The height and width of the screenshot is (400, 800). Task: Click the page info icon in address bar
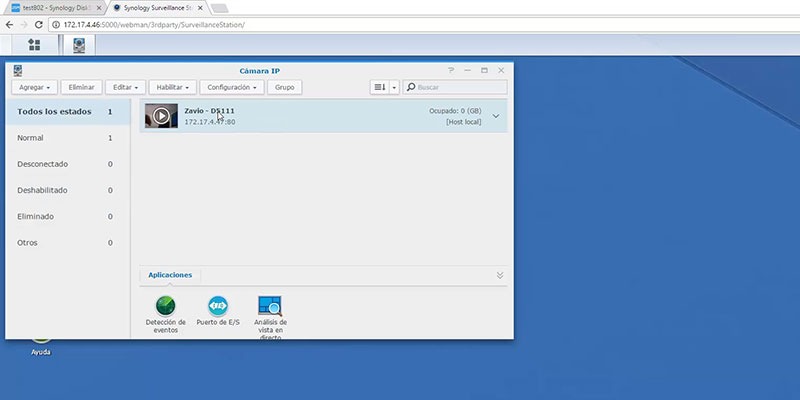point(56,24)
